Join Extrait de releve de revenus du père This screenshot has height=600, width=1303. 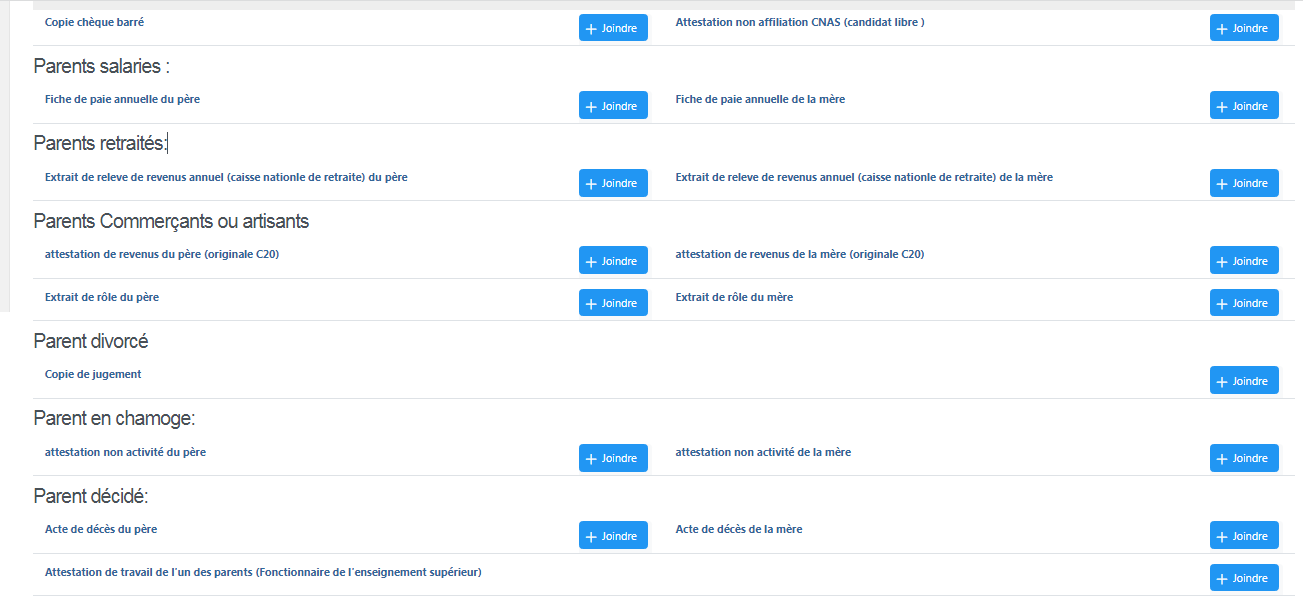[613, 183]
